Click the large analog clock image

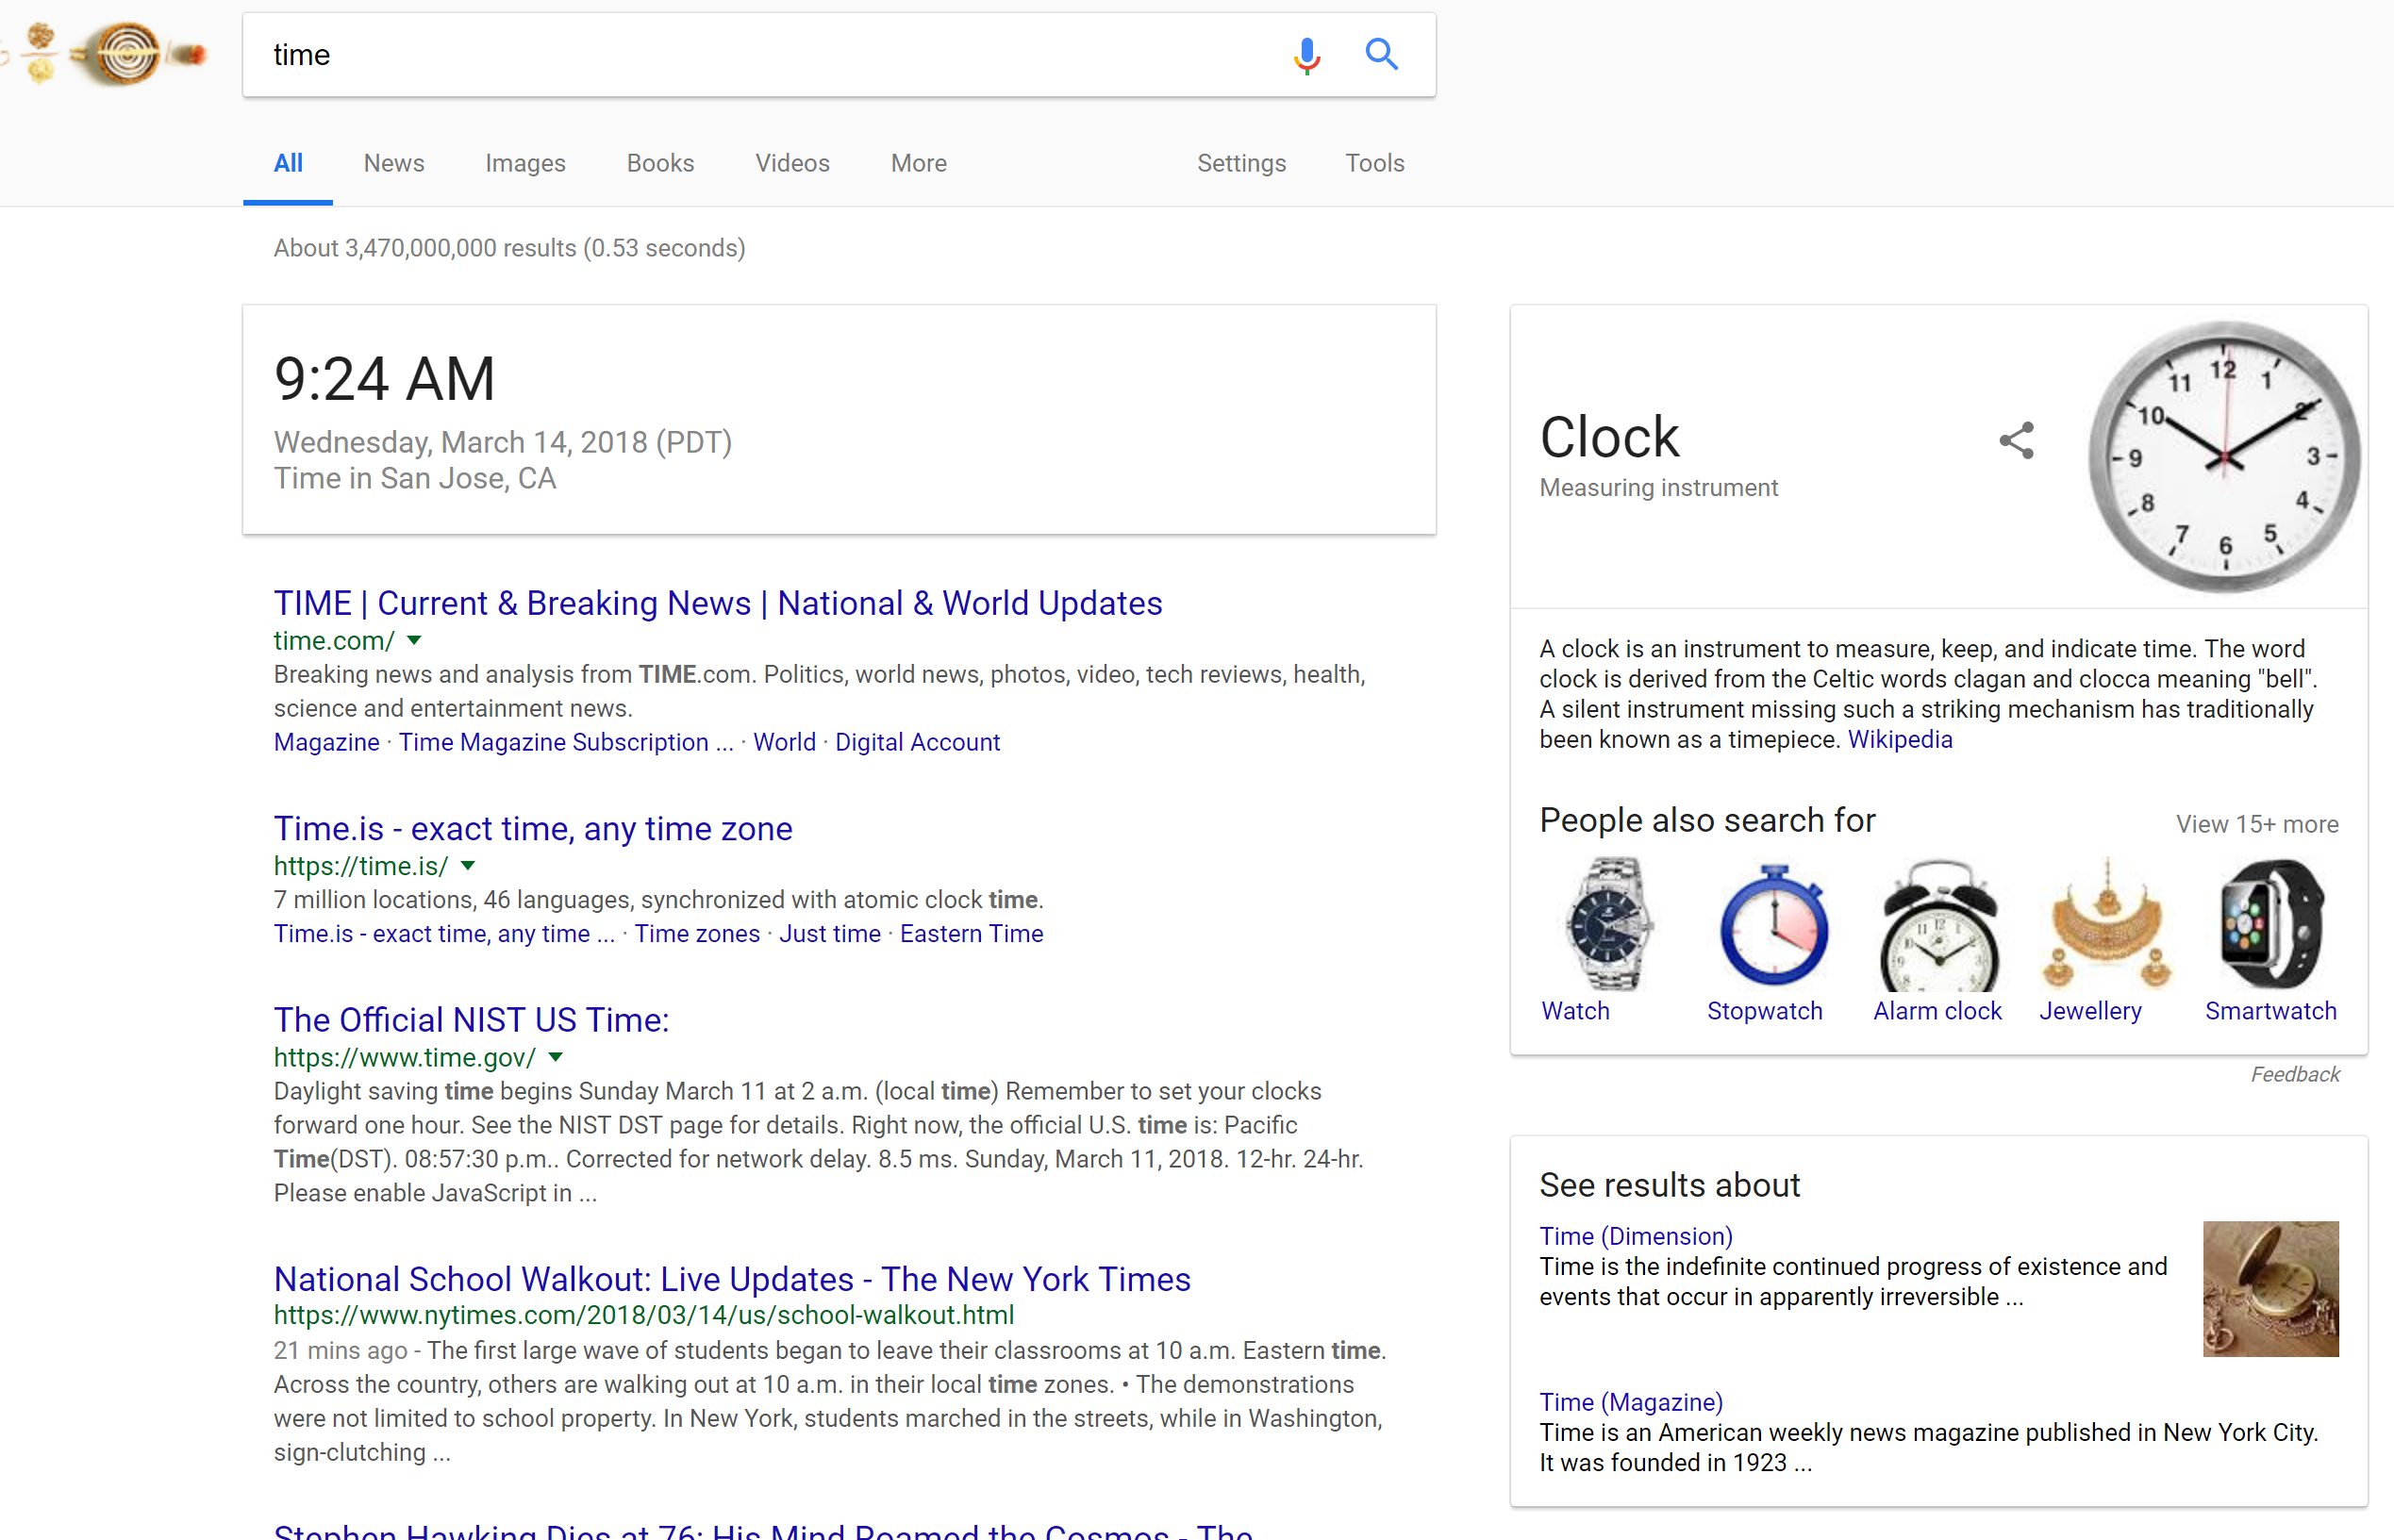pyautogui.click(x=2224, y=457)
